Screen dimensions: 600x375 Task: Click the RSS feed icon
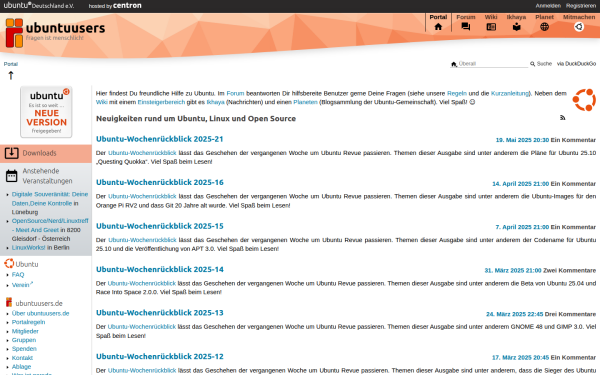(562, 118)
